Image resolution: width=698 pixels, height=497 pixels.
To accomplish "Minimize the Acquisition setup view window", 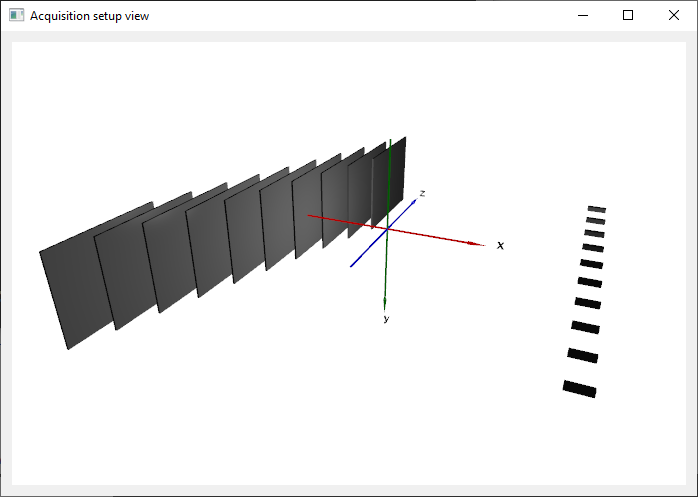I will click(583, 15).
